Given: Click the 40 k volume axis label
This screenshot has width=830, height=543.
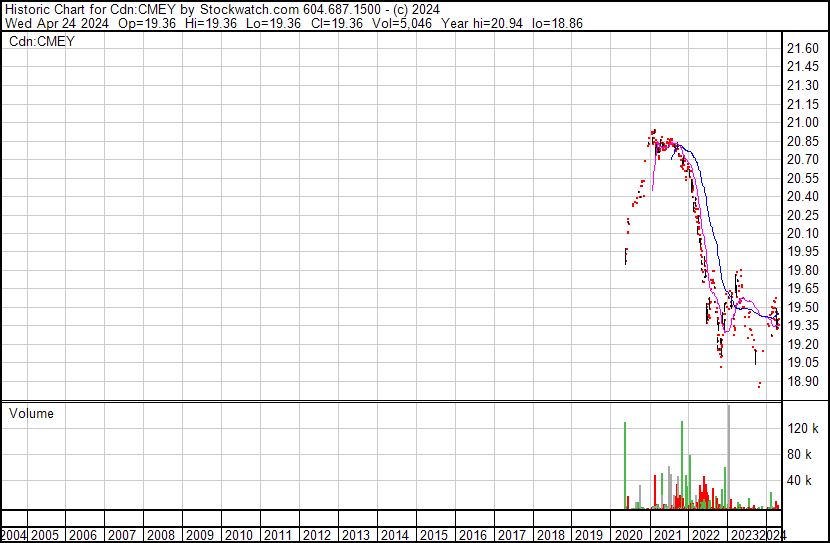Looking at the screenshot, I should (799, 480).
